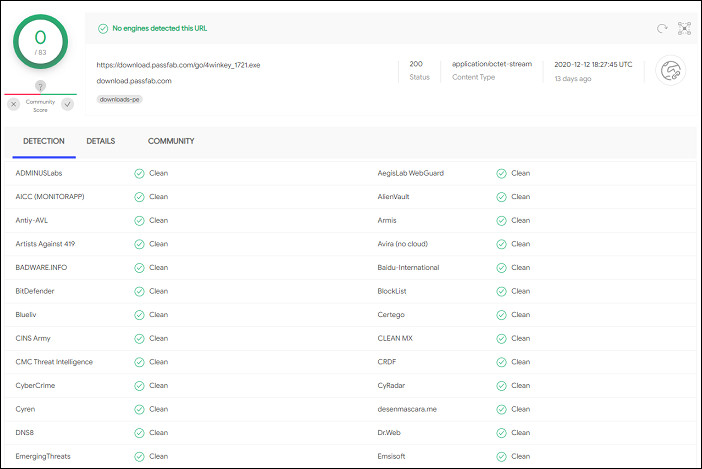Viewport: 702px width, 469px height.
Task: Vote malicious with the X button
Action: 14,104
